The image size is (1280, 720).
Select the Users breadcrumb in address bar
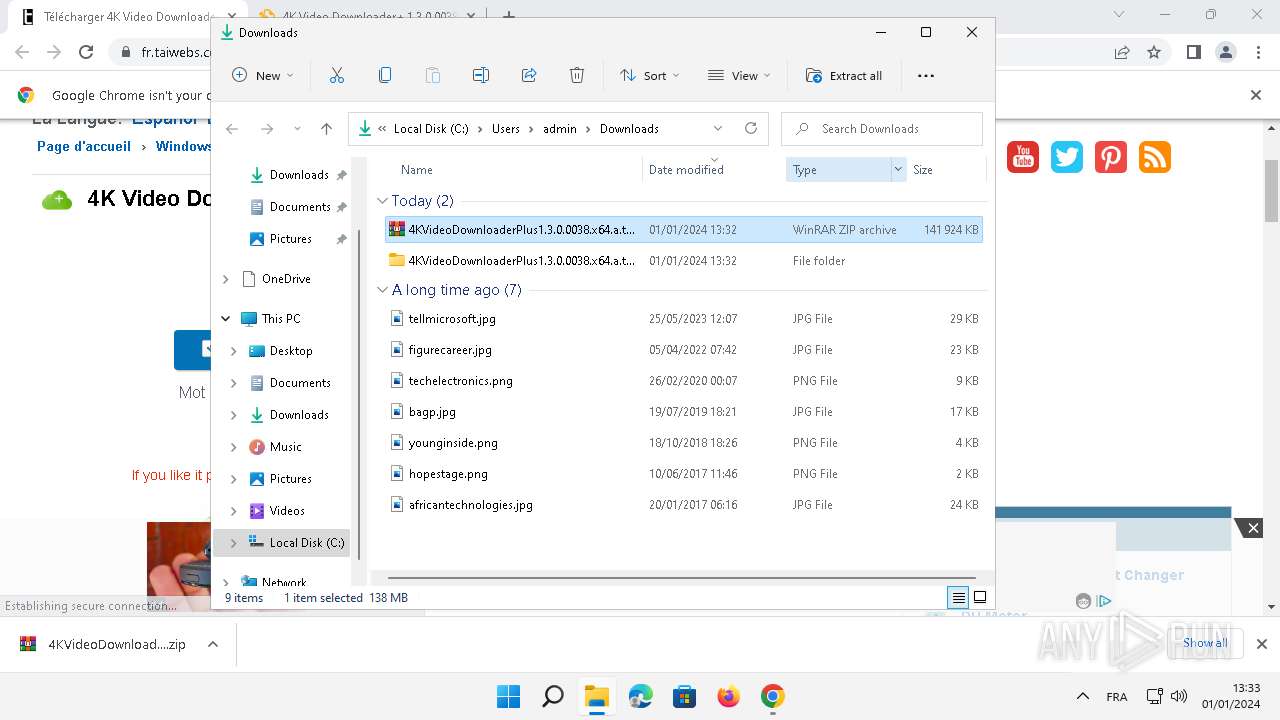[x=506, y=128]
